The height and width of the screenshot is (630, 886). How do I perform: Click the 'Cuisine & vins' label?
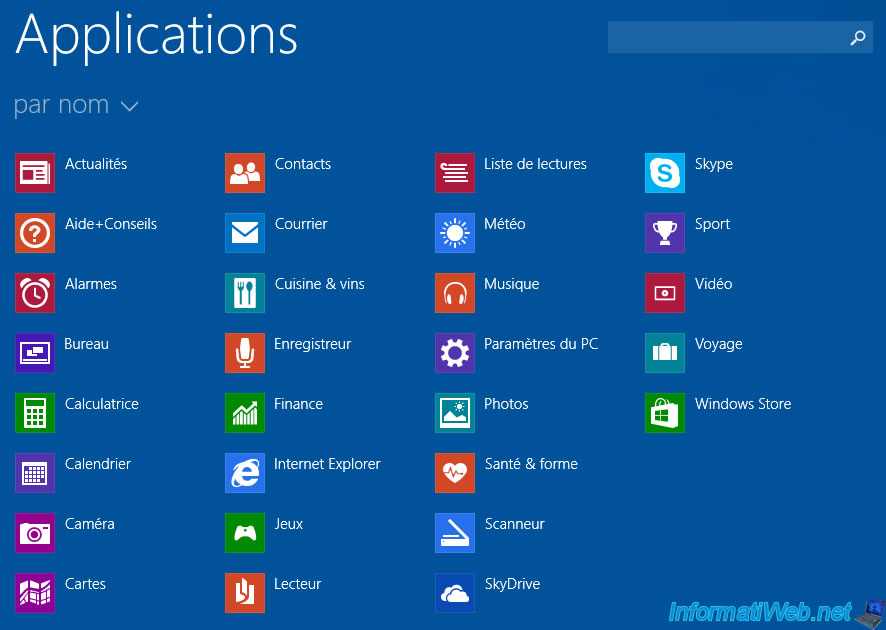point(320,284)
